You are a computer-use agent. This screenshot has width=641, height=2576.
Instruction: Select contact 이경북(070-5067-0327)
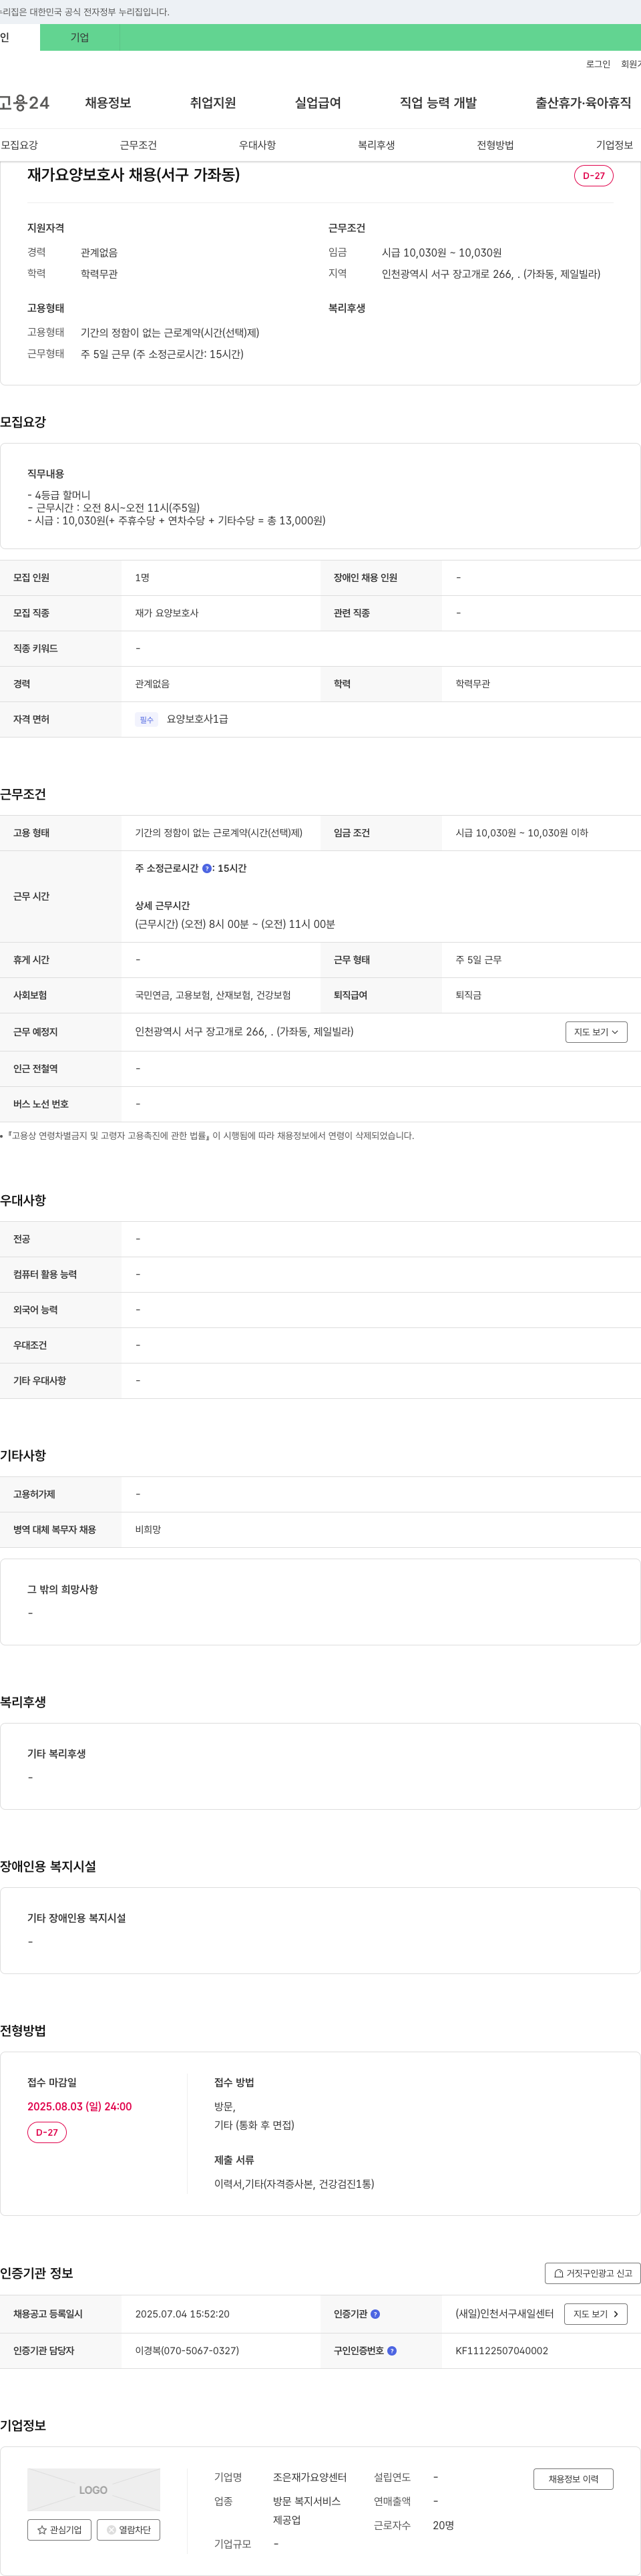[x=187, y=2351]
